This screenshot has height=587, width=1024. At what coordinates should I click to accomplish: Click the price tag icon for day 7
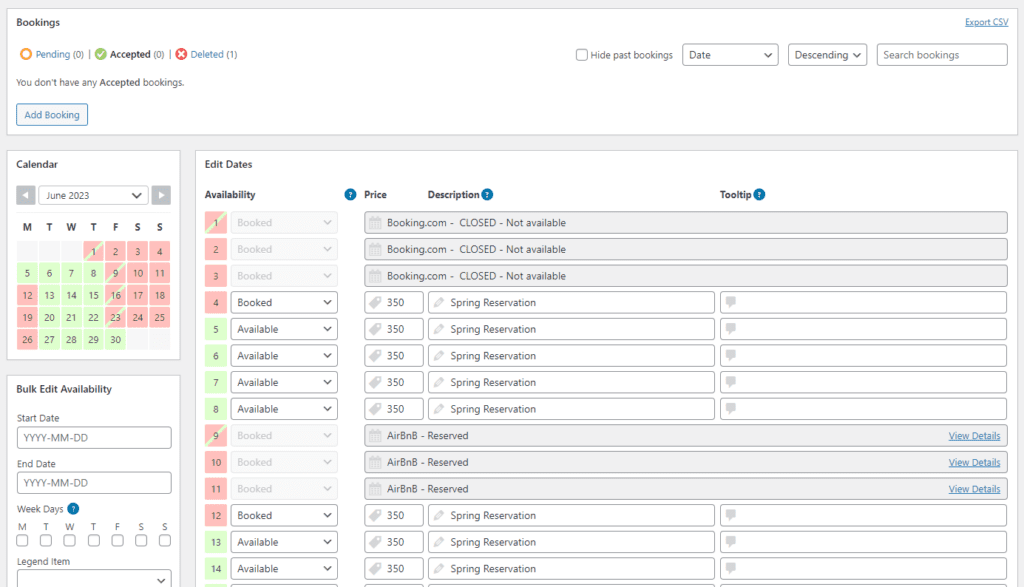pos(375,382)
